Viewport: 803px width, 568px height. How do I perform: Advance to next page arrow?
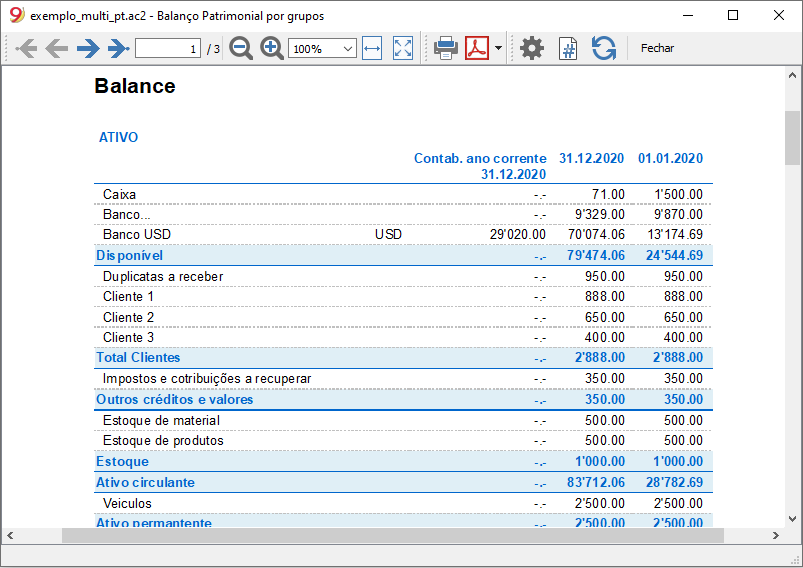(x=88, y=49)
